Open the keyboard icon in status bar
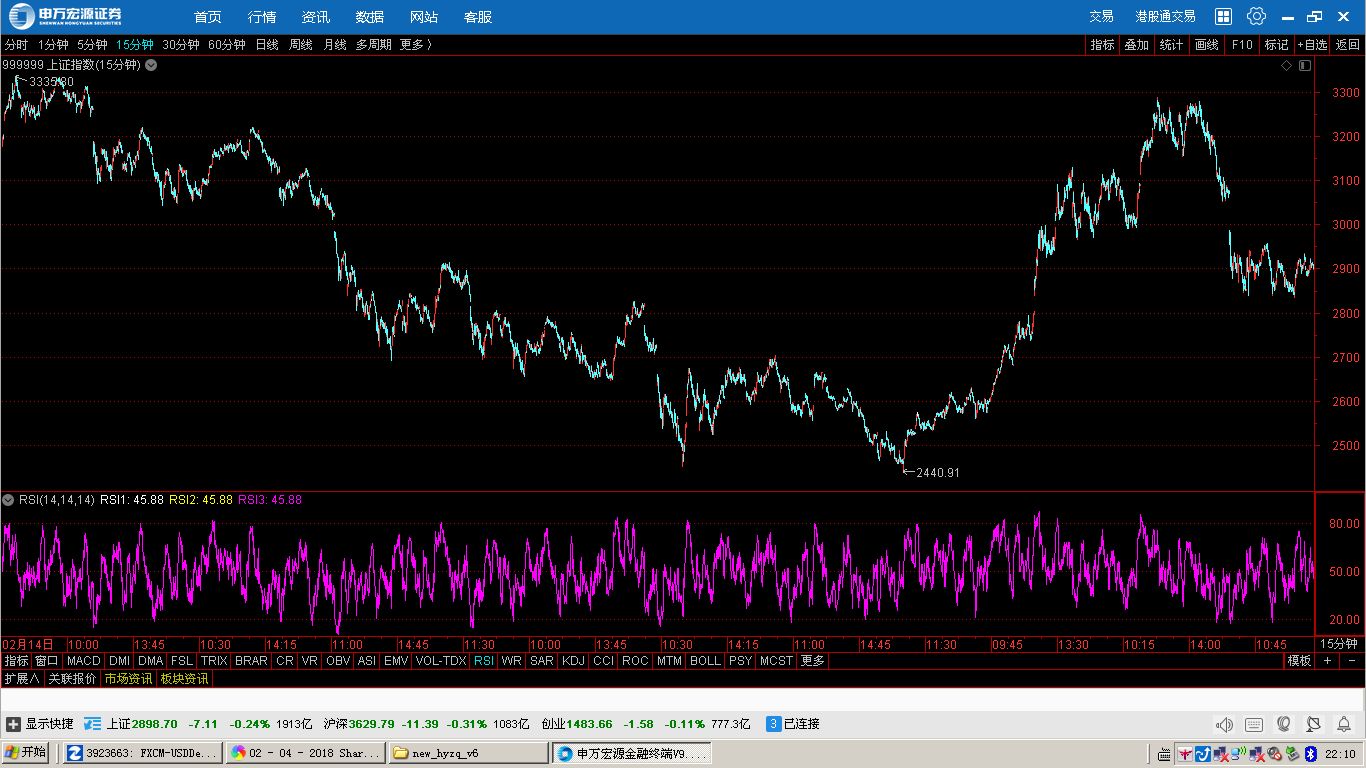This screenshot has width=1366, height=768. click(x=1254, y=724)
